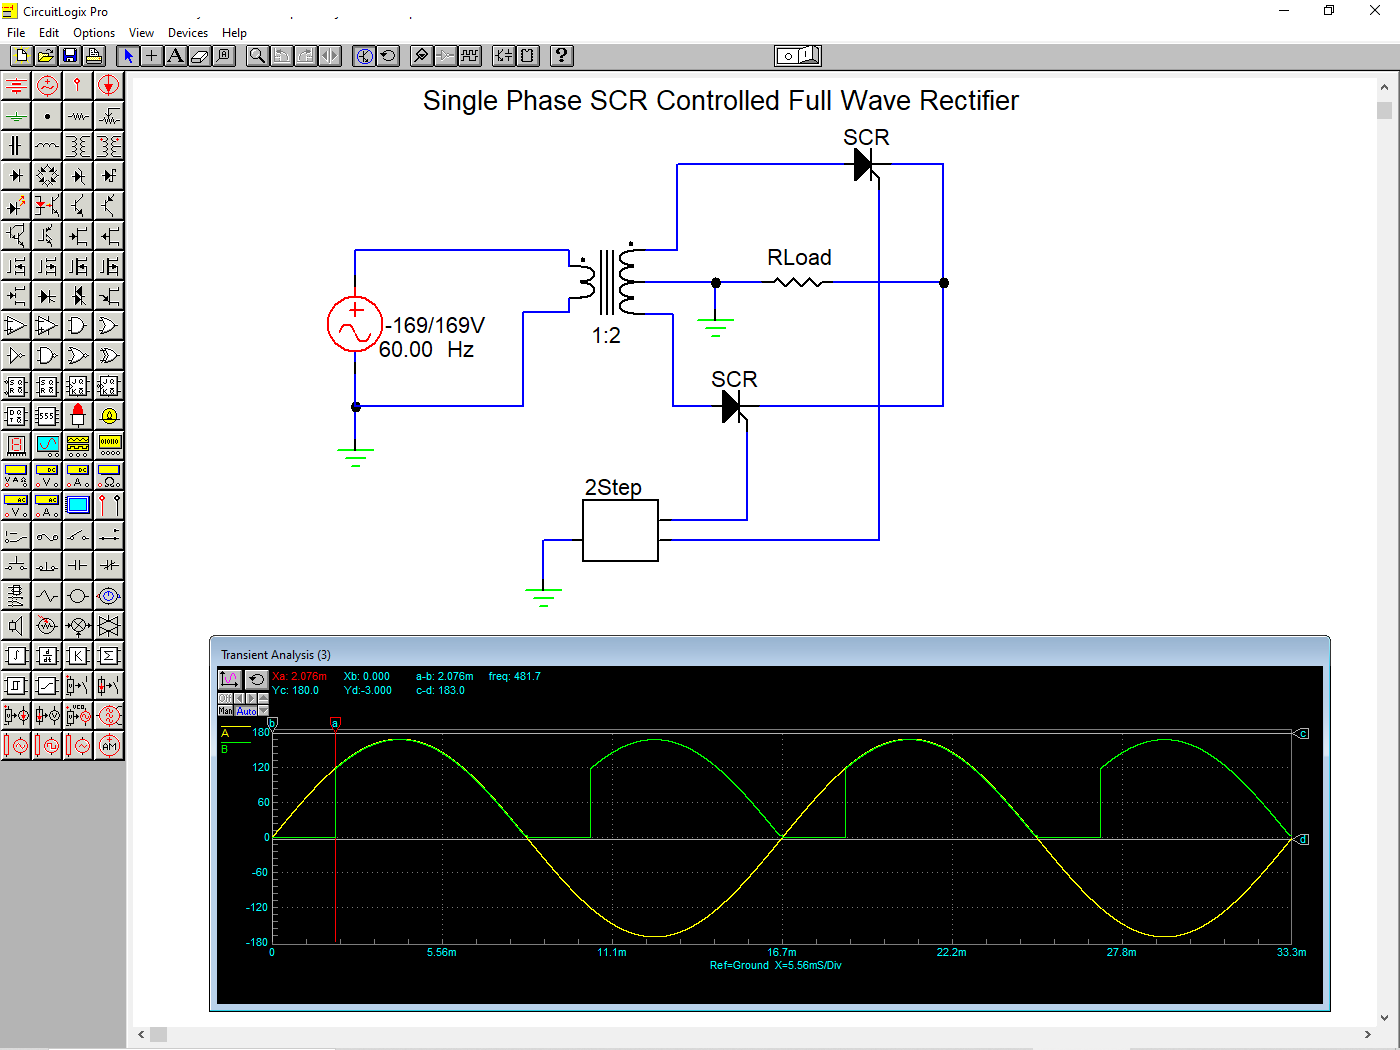Select the Text tool in toolbar
The height and width of the screenshot is (1050, 1400).
[x=176, y=56]
